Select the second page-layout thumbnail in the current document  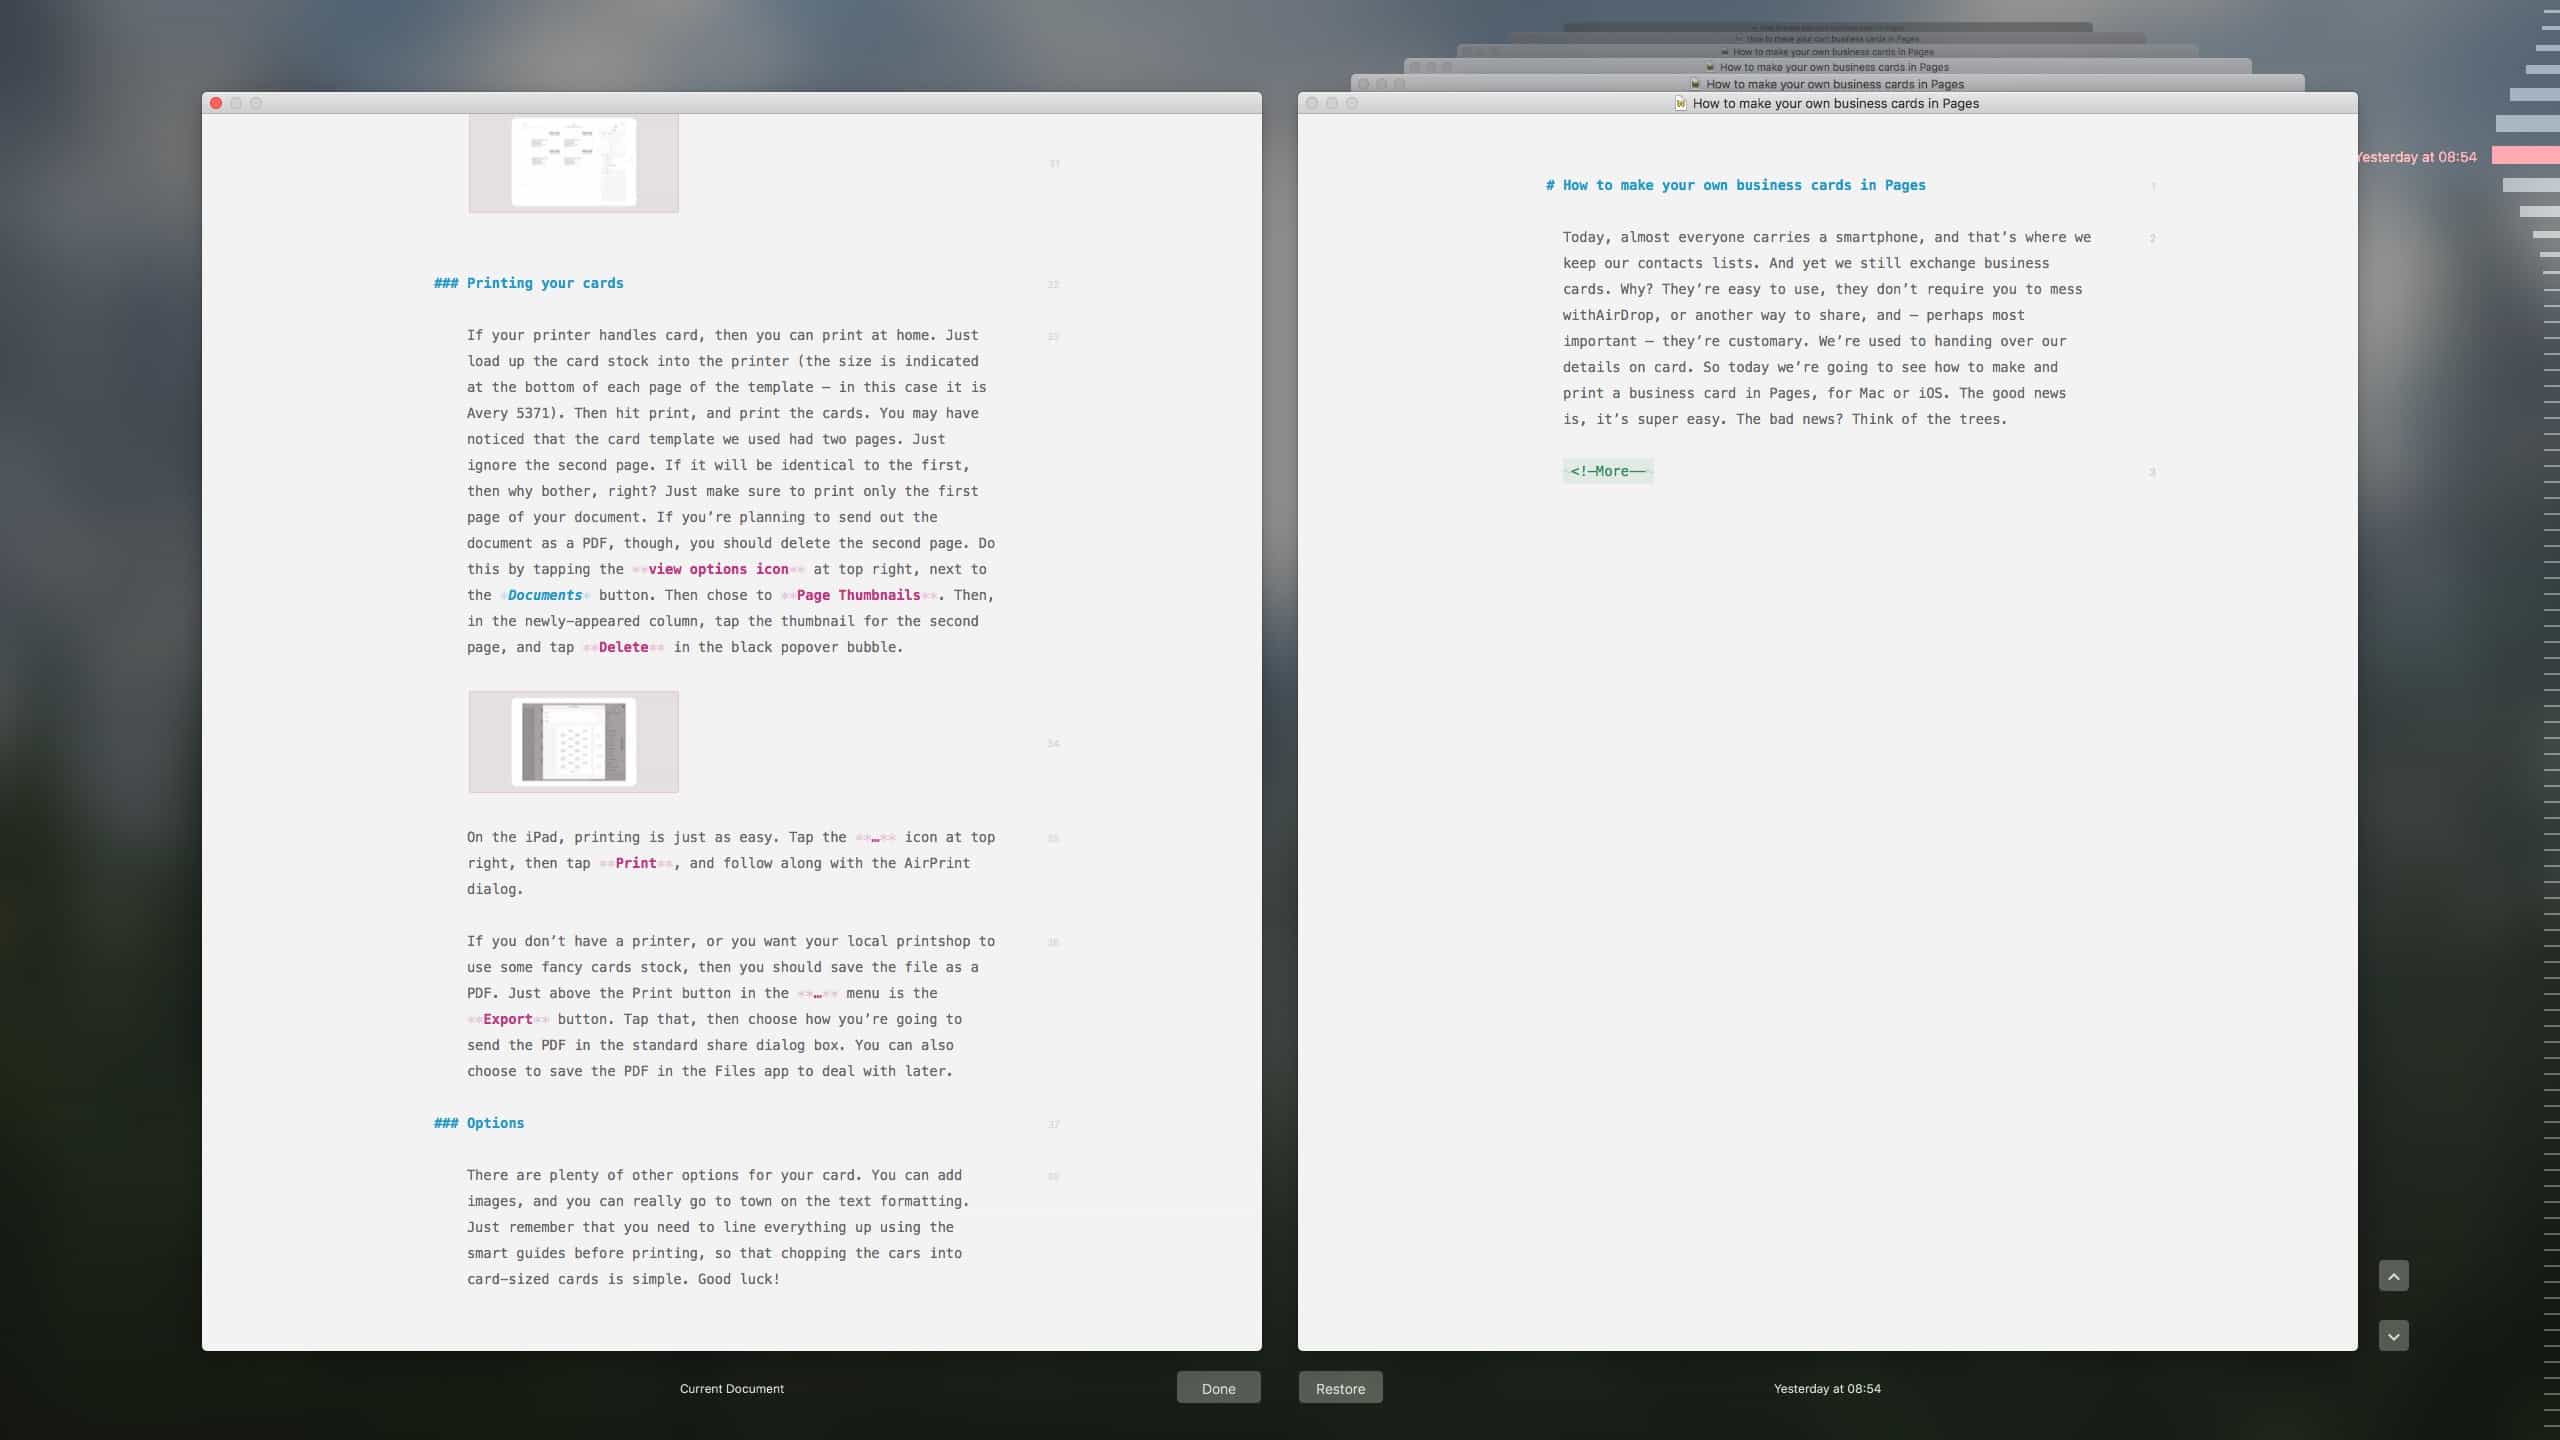pyautogui.click(x=573, y=742)
